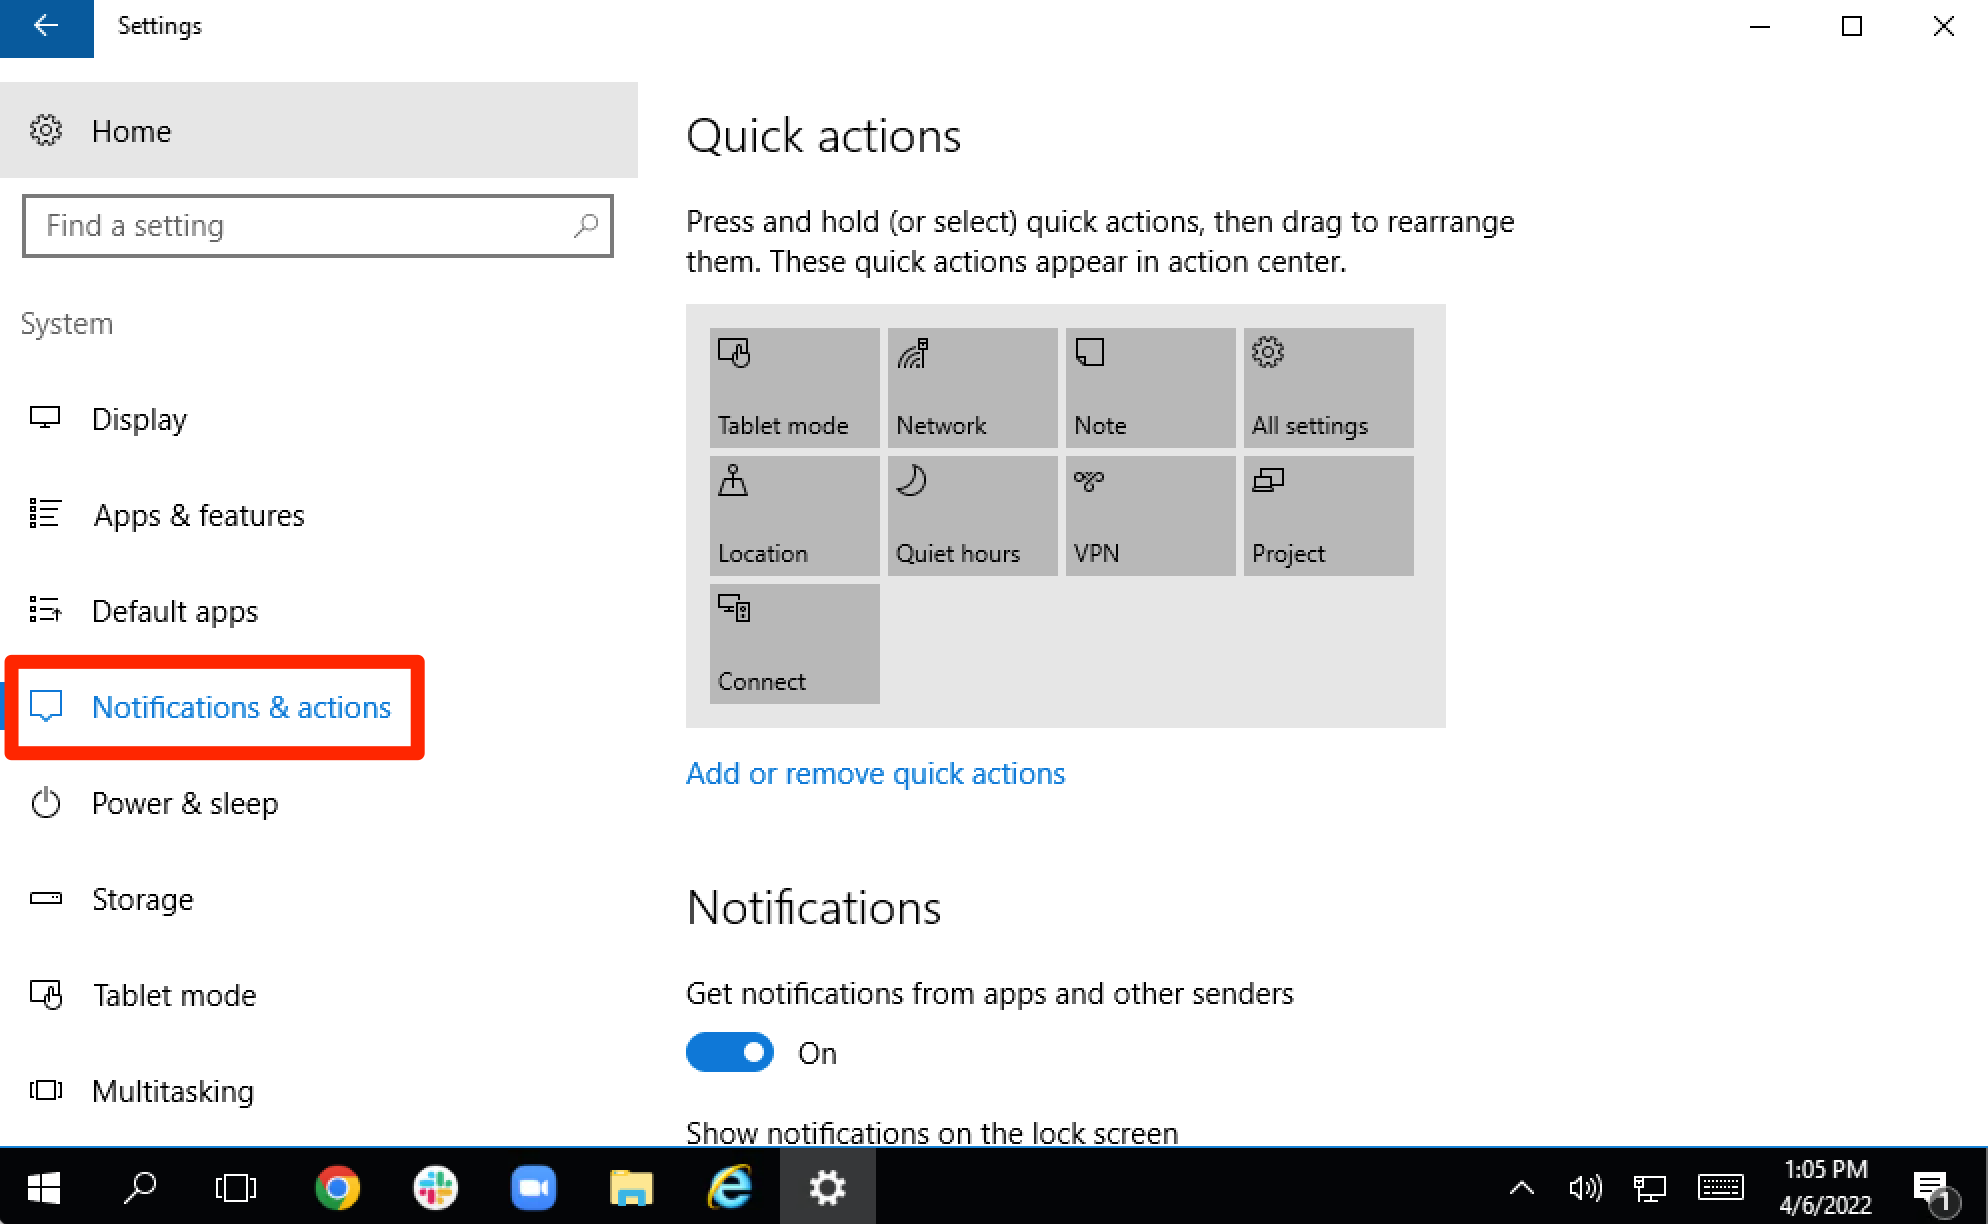This screenshot has height=1224, width=1988.
Task: Select the Project quick action tile
Action: click(1328, 515)
